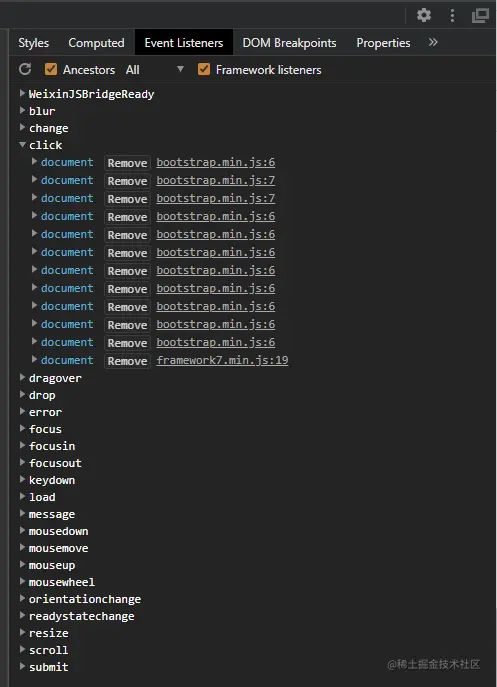
Task: Show more tabs with double chevron
Action: [x=433, y=42]
